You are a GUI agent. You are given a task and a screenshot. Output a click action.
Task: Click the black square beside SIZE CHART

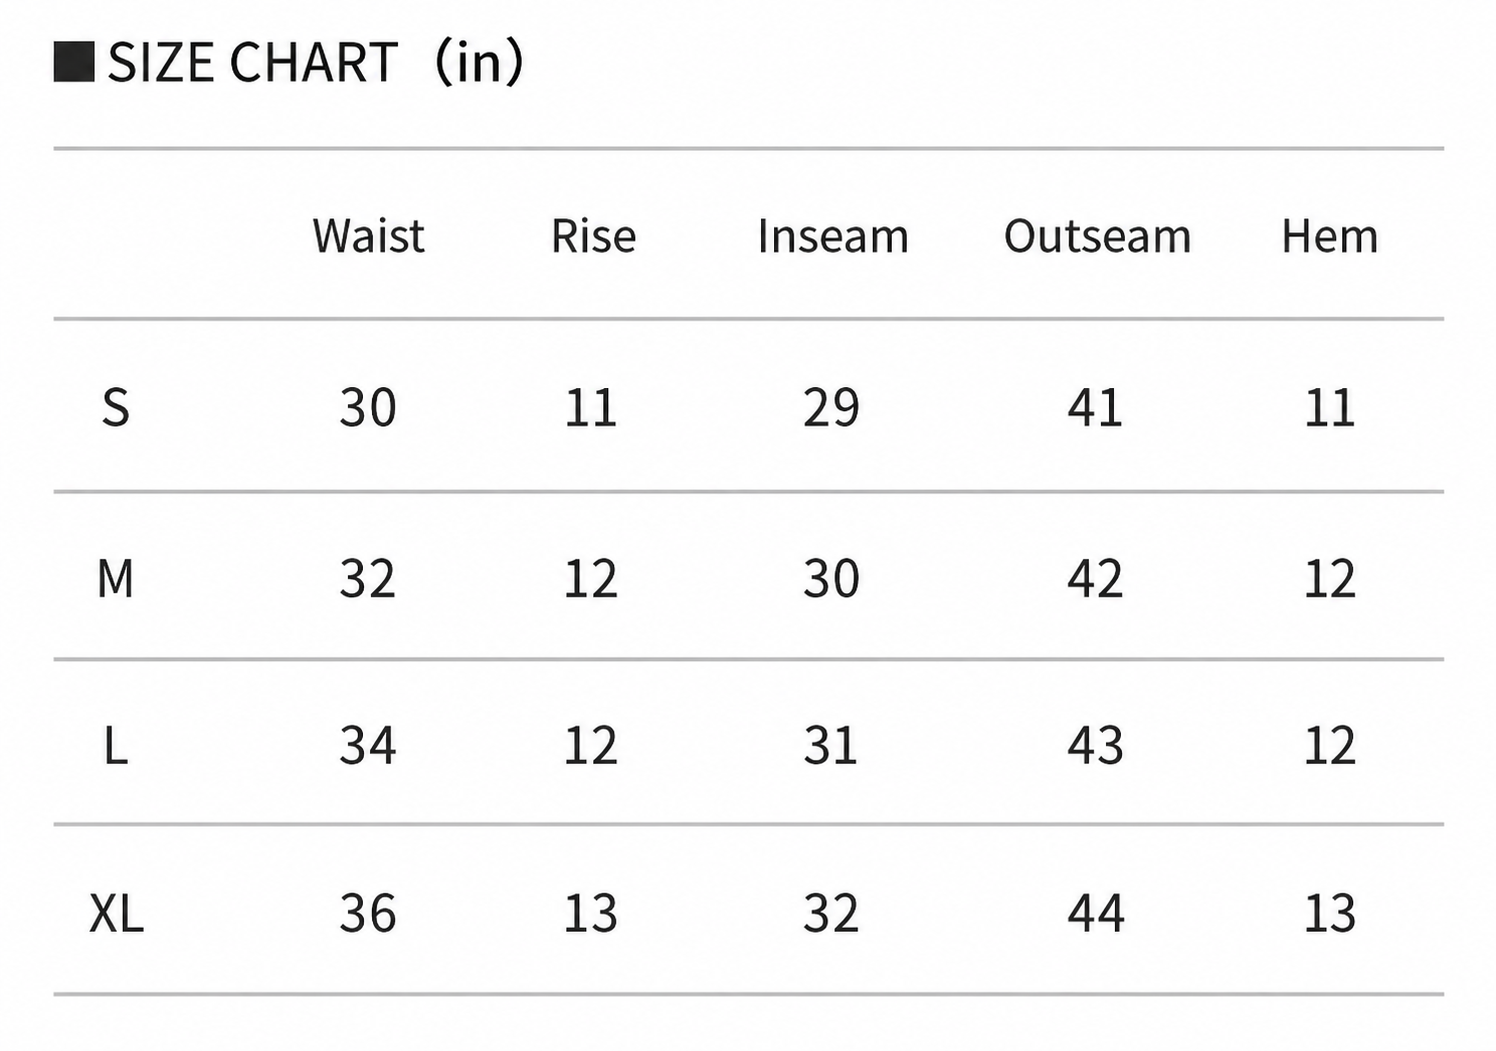tap(74, 62)
